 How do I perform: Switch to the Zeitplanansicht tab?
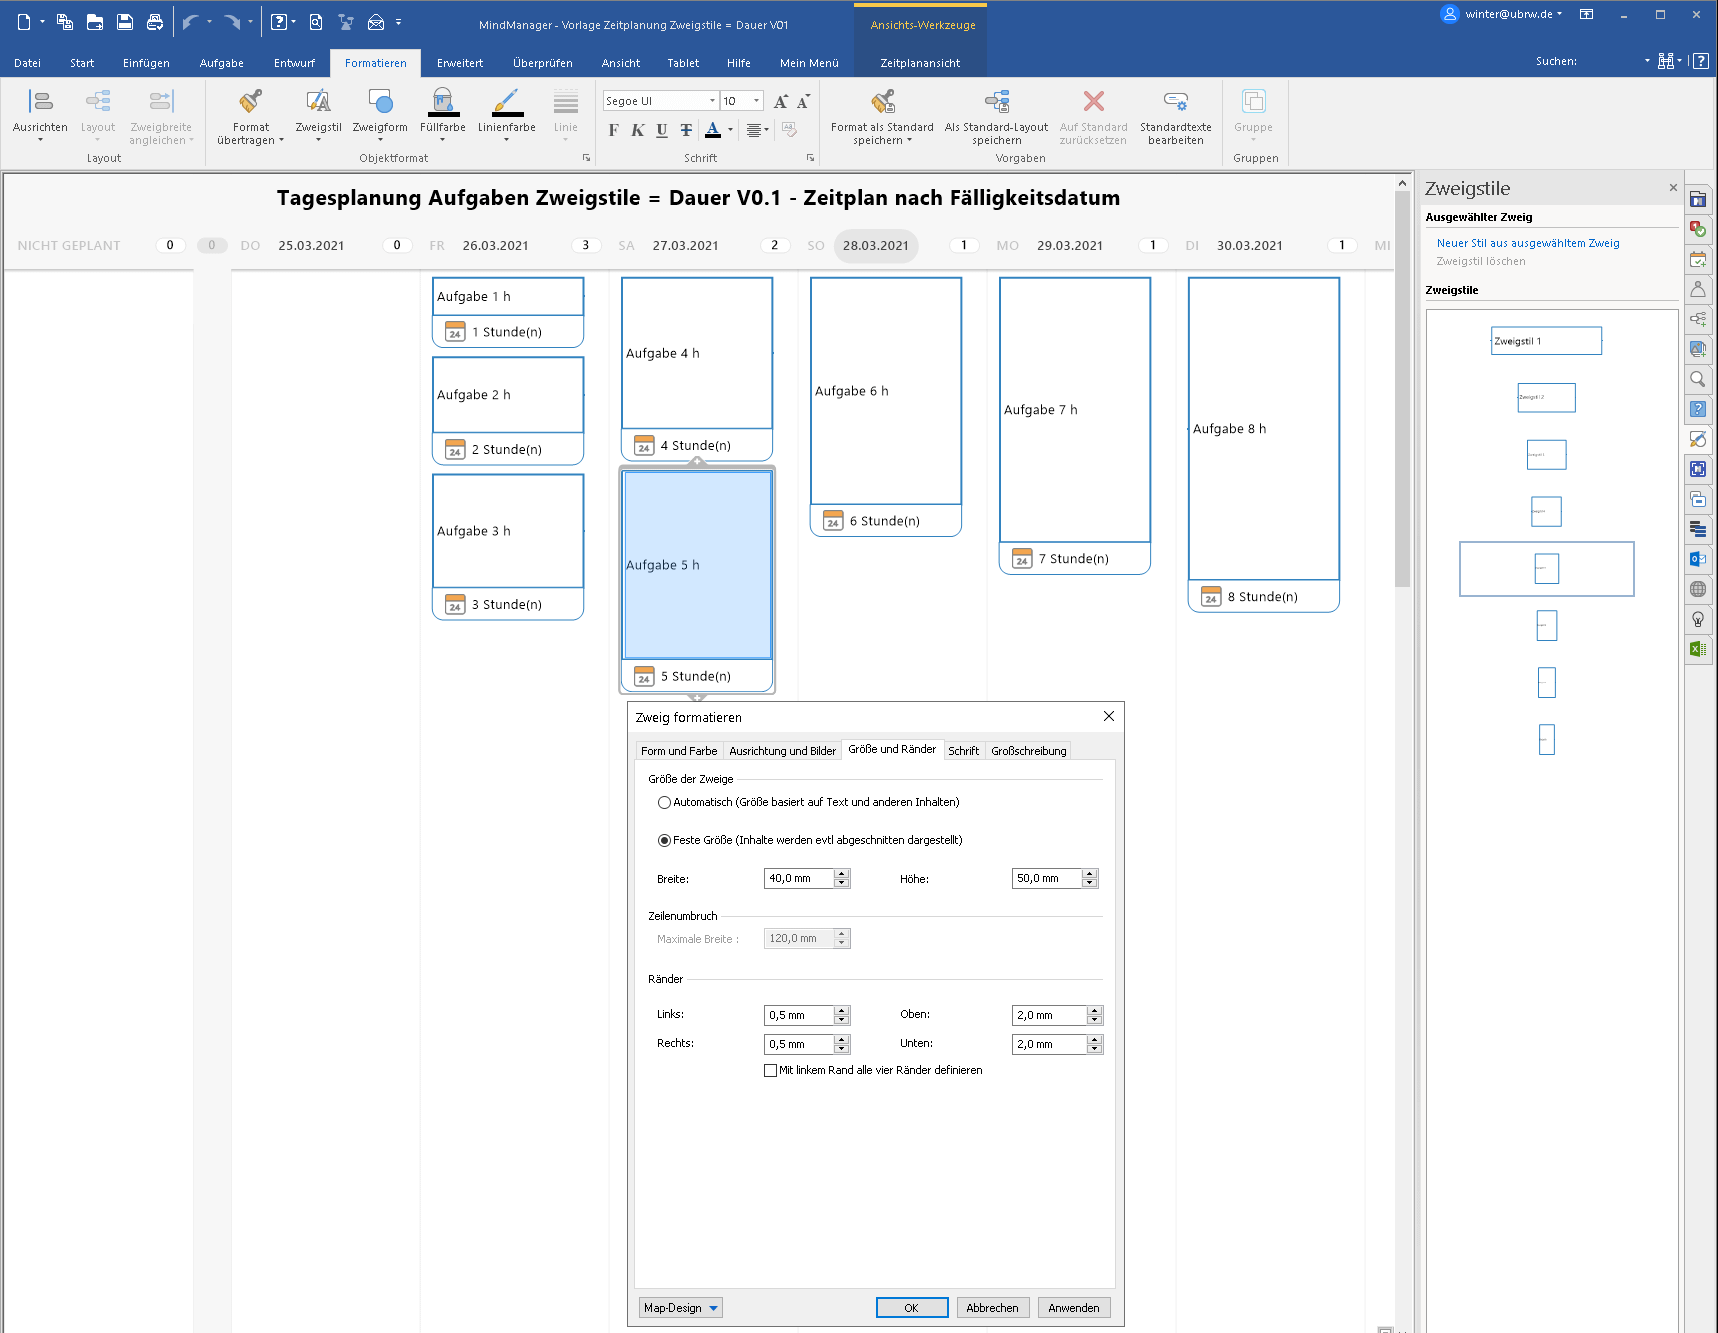tap(920, 63)
